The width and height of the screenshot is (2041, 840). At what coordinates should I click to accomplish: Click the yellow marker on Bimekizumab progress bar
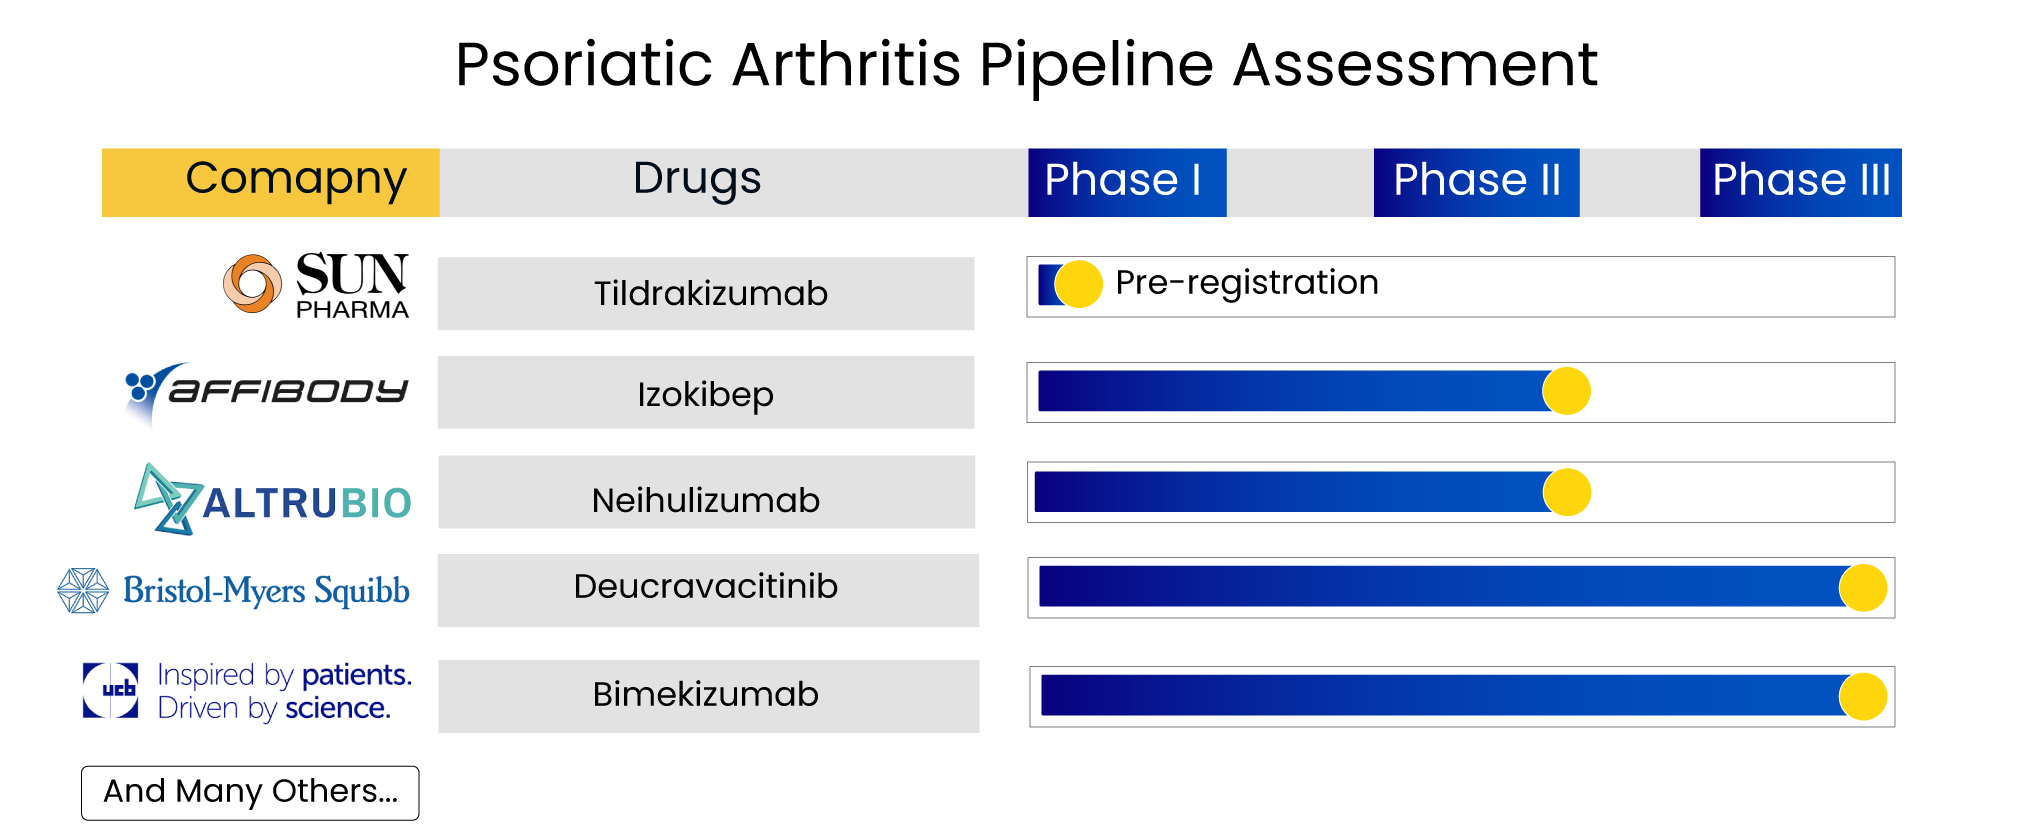pyautogui.click(x=1863, y=696)
